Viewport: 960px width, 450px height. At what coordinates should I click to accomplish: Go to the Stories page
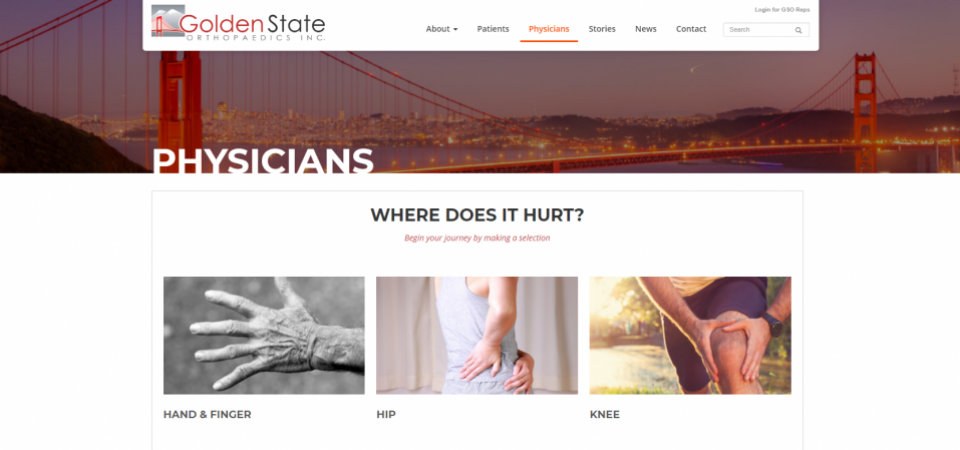click(602, 29)
